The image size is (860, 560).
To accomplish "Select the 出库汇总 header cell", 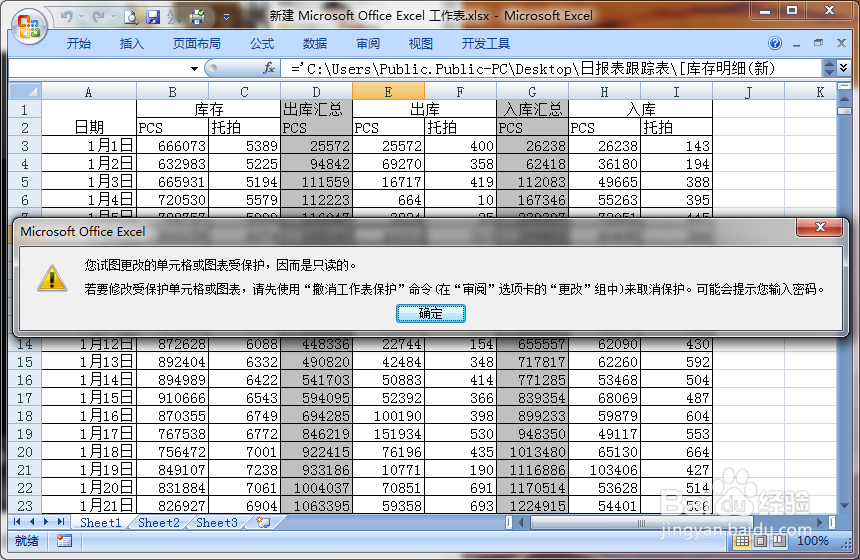I will point(316,109).
